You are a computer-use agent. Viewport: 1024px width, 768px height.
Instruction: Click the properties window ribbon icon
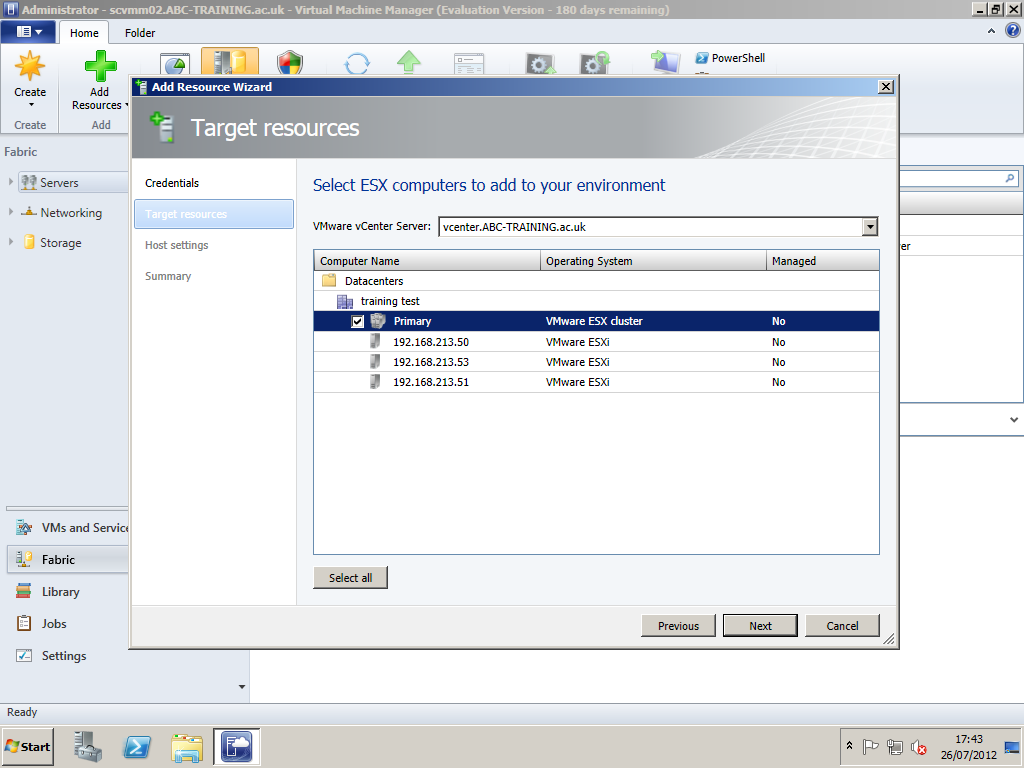click(469, 64)
